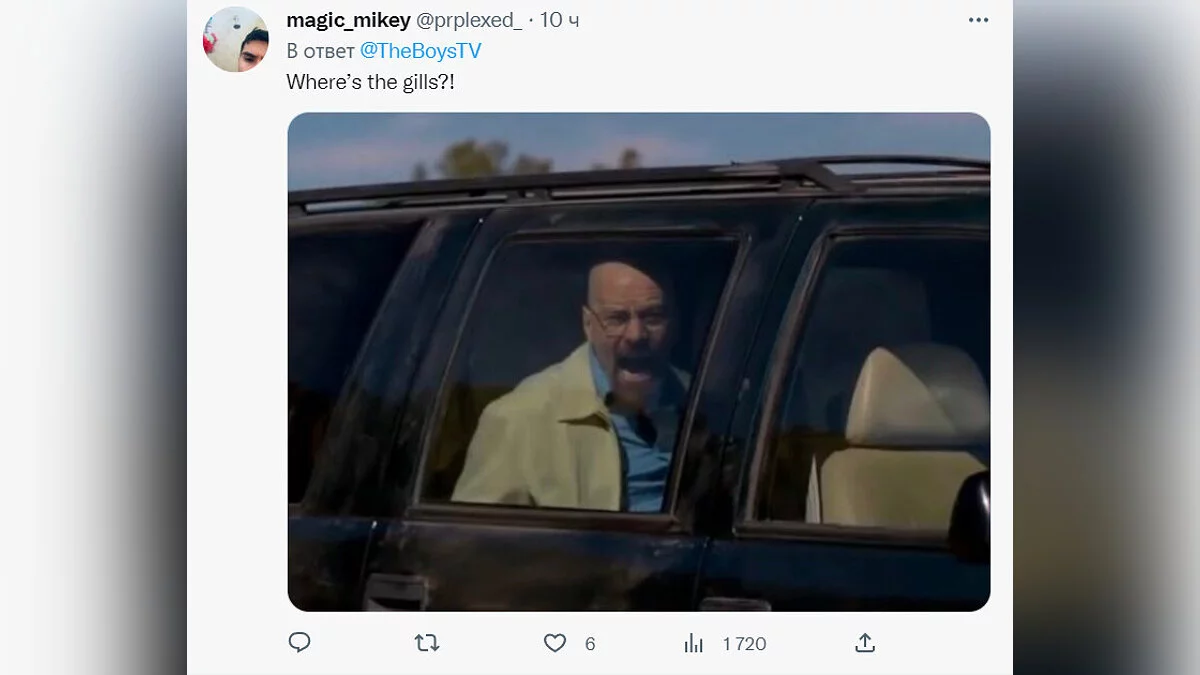This screenshot has width=1200, height=675.
Task: Click the 1 720 views count
Action: [x=744, y=644]
